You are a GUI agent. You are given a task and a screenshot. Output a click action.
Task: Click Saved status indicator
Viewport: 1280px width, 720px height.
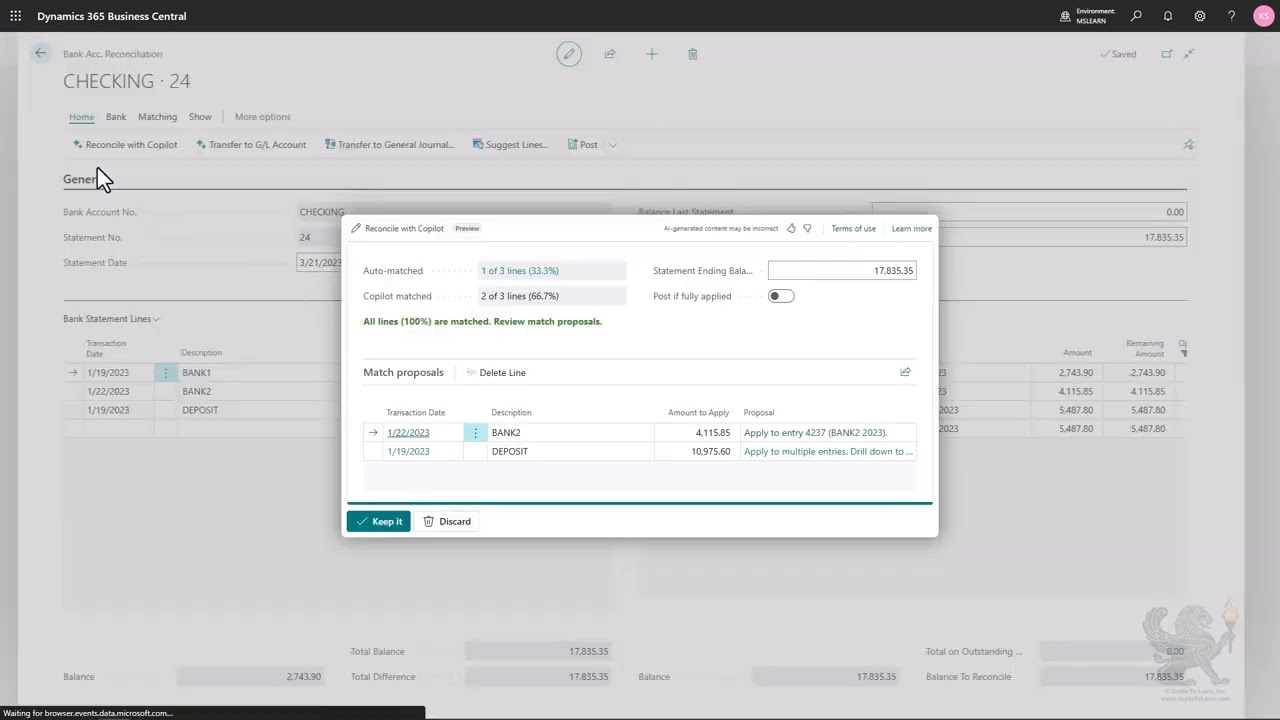coord(1118,54)
